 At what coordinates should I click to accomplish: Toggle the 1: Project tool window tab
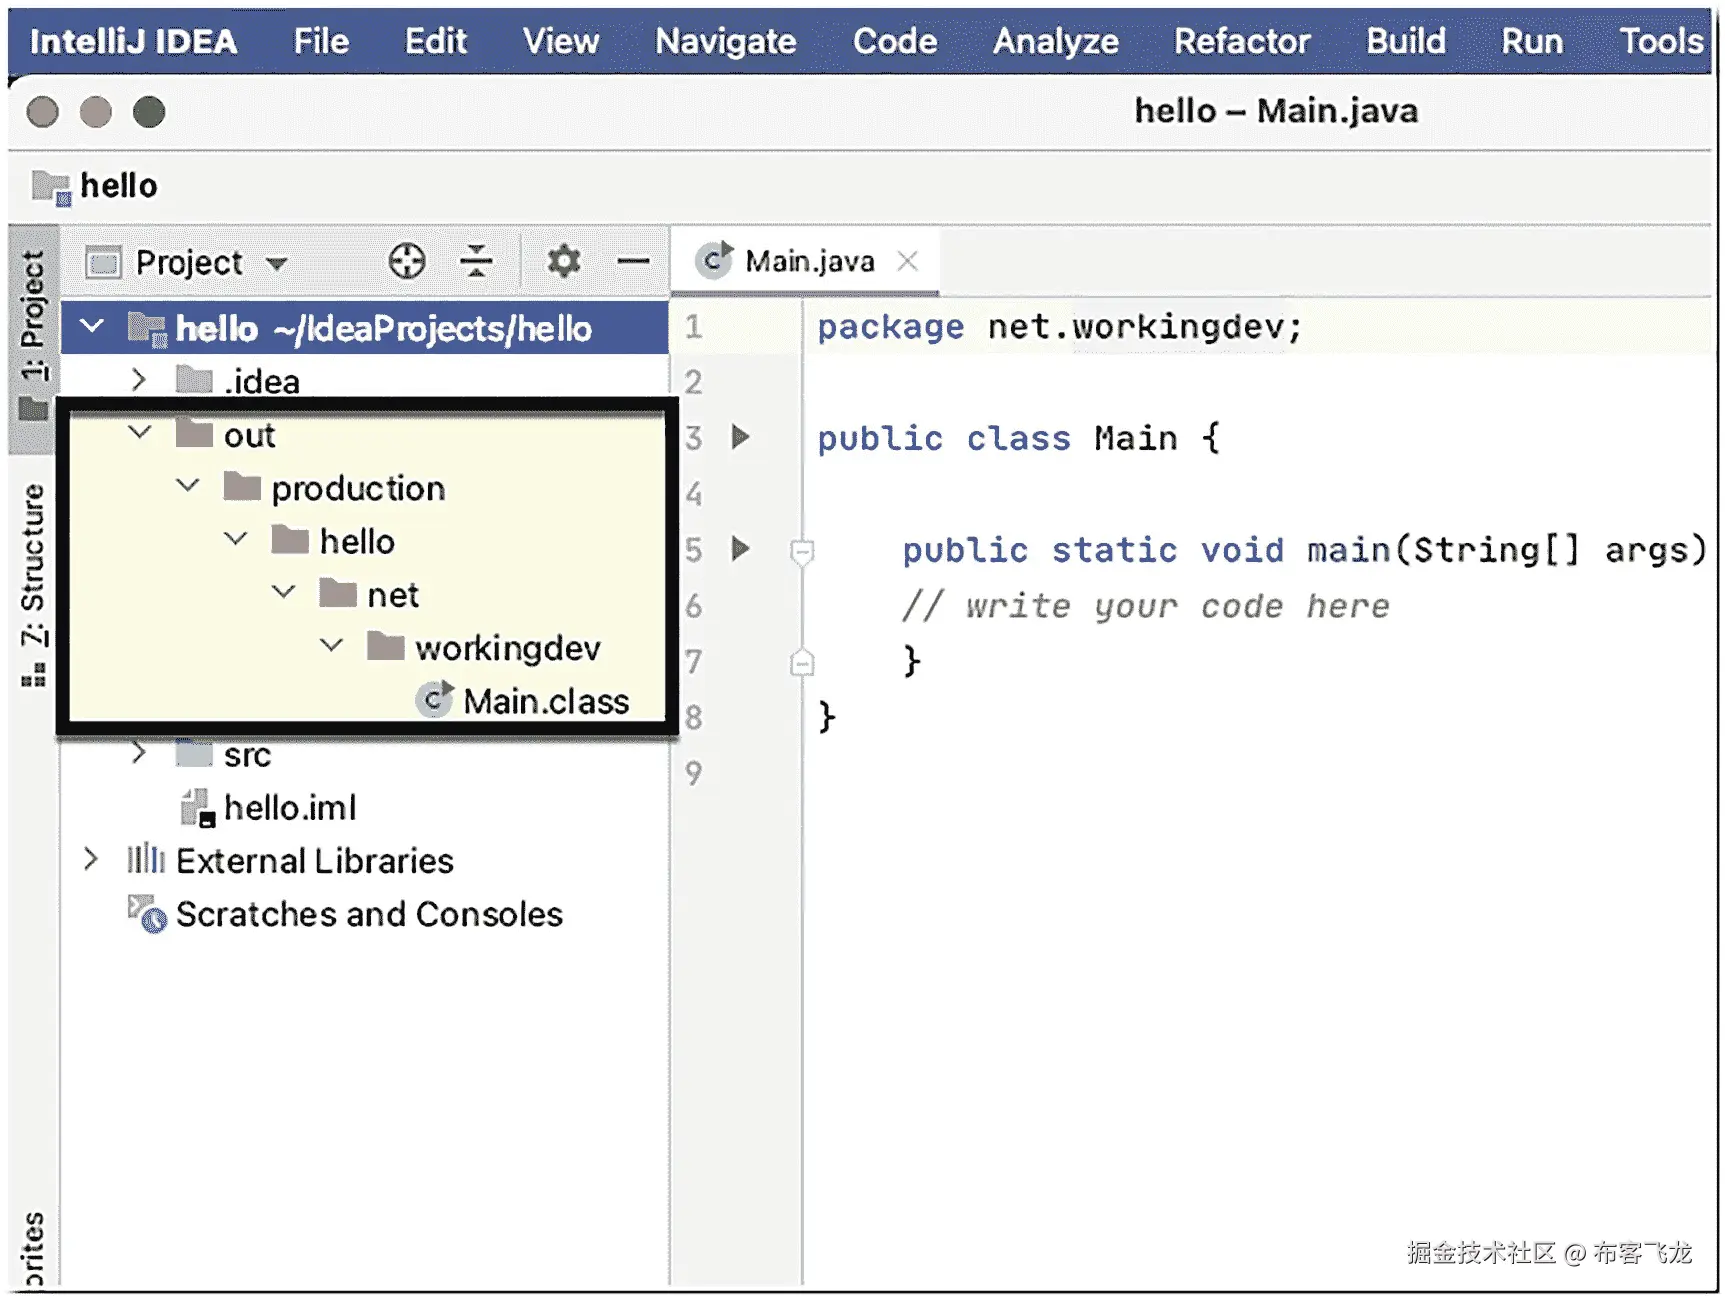pos(34,338)
